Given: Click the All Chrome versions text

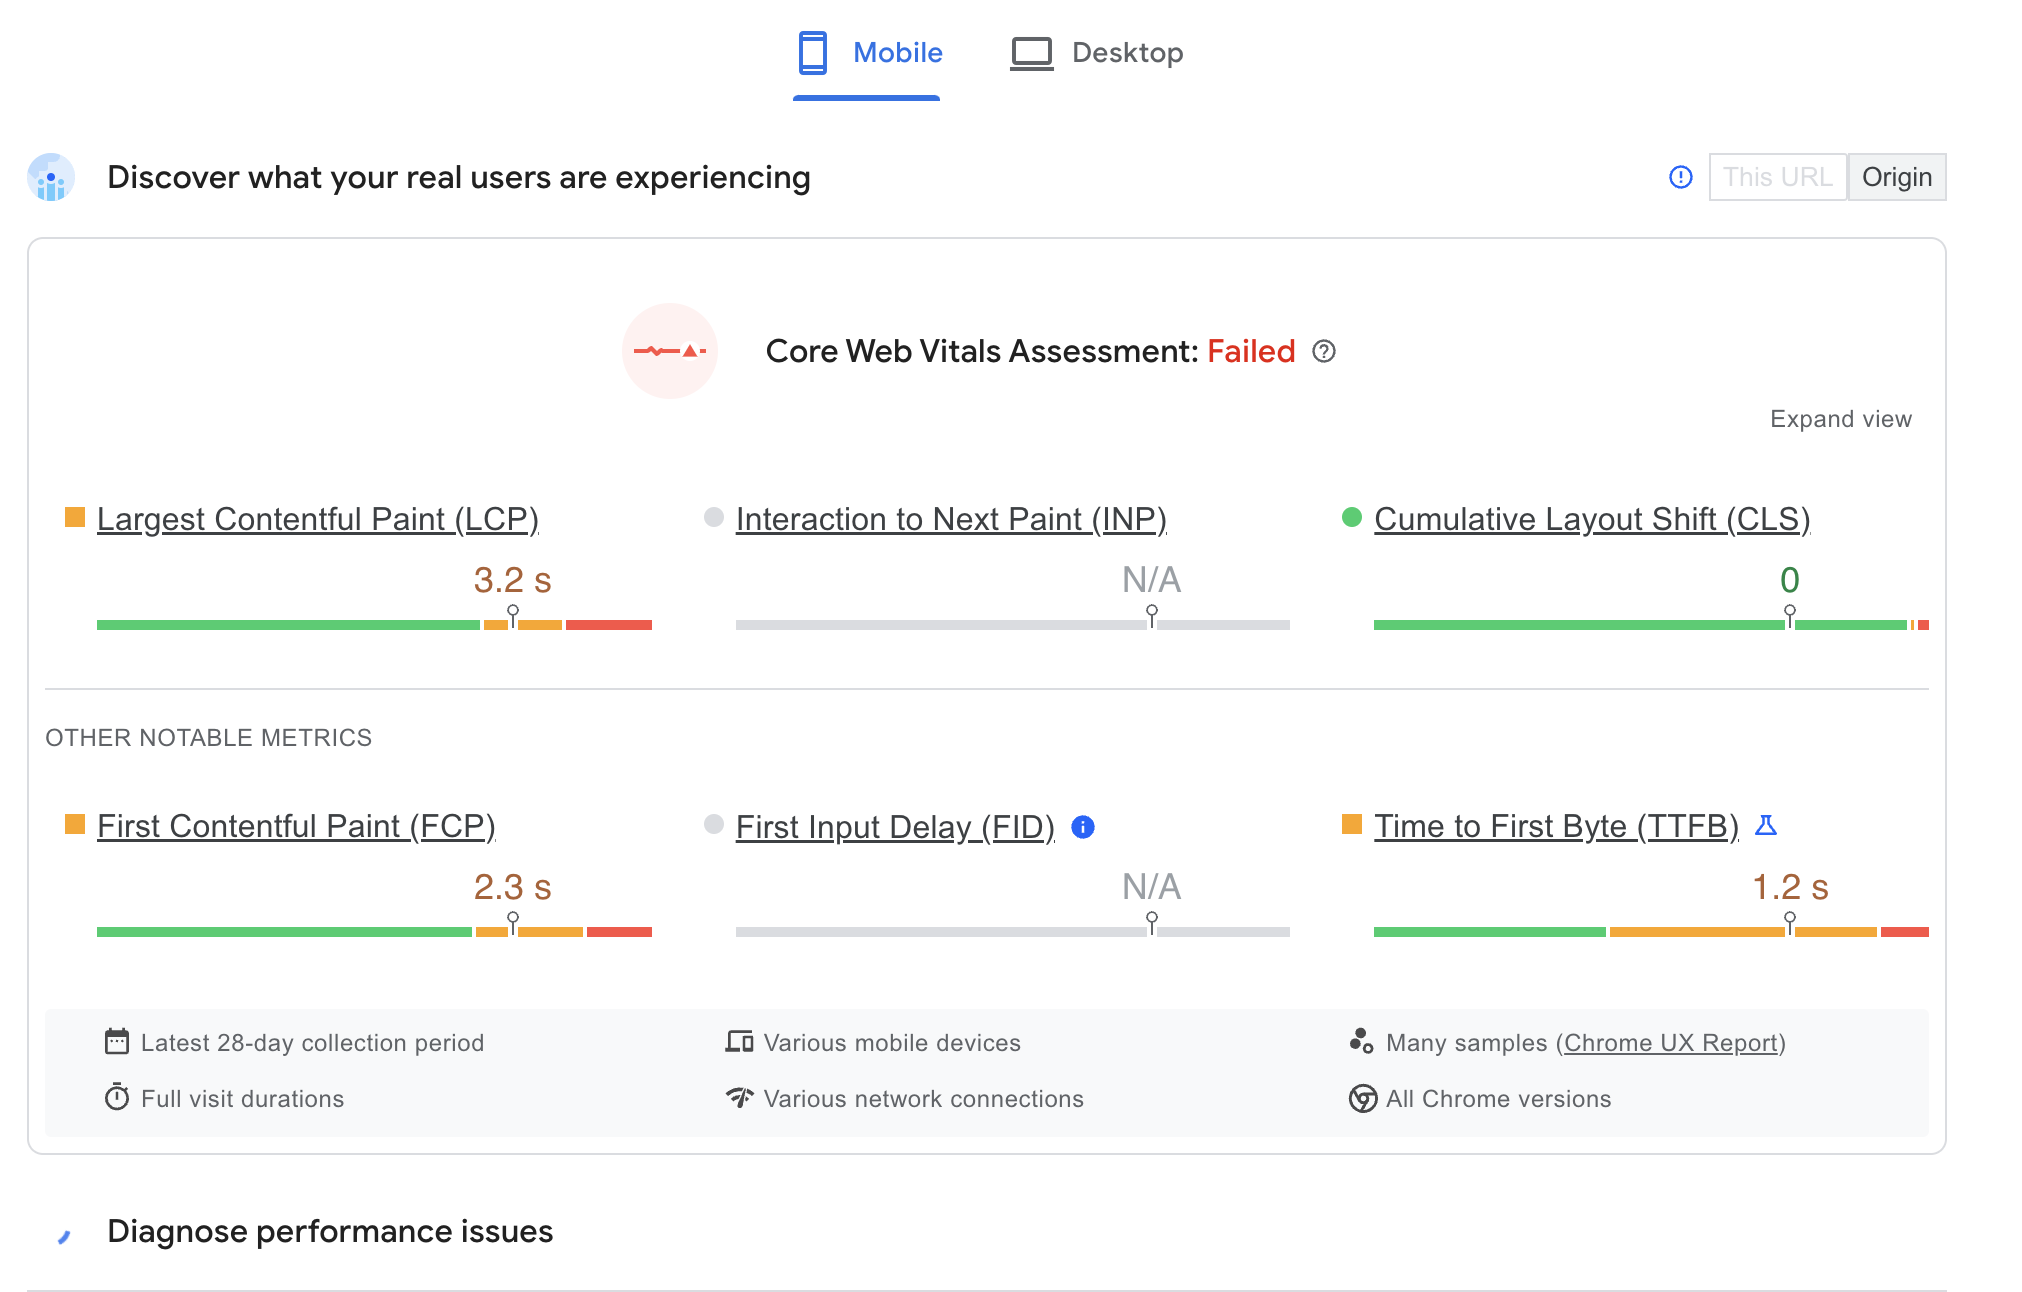Looking at the screenshot, I should click(1498, 1099).
